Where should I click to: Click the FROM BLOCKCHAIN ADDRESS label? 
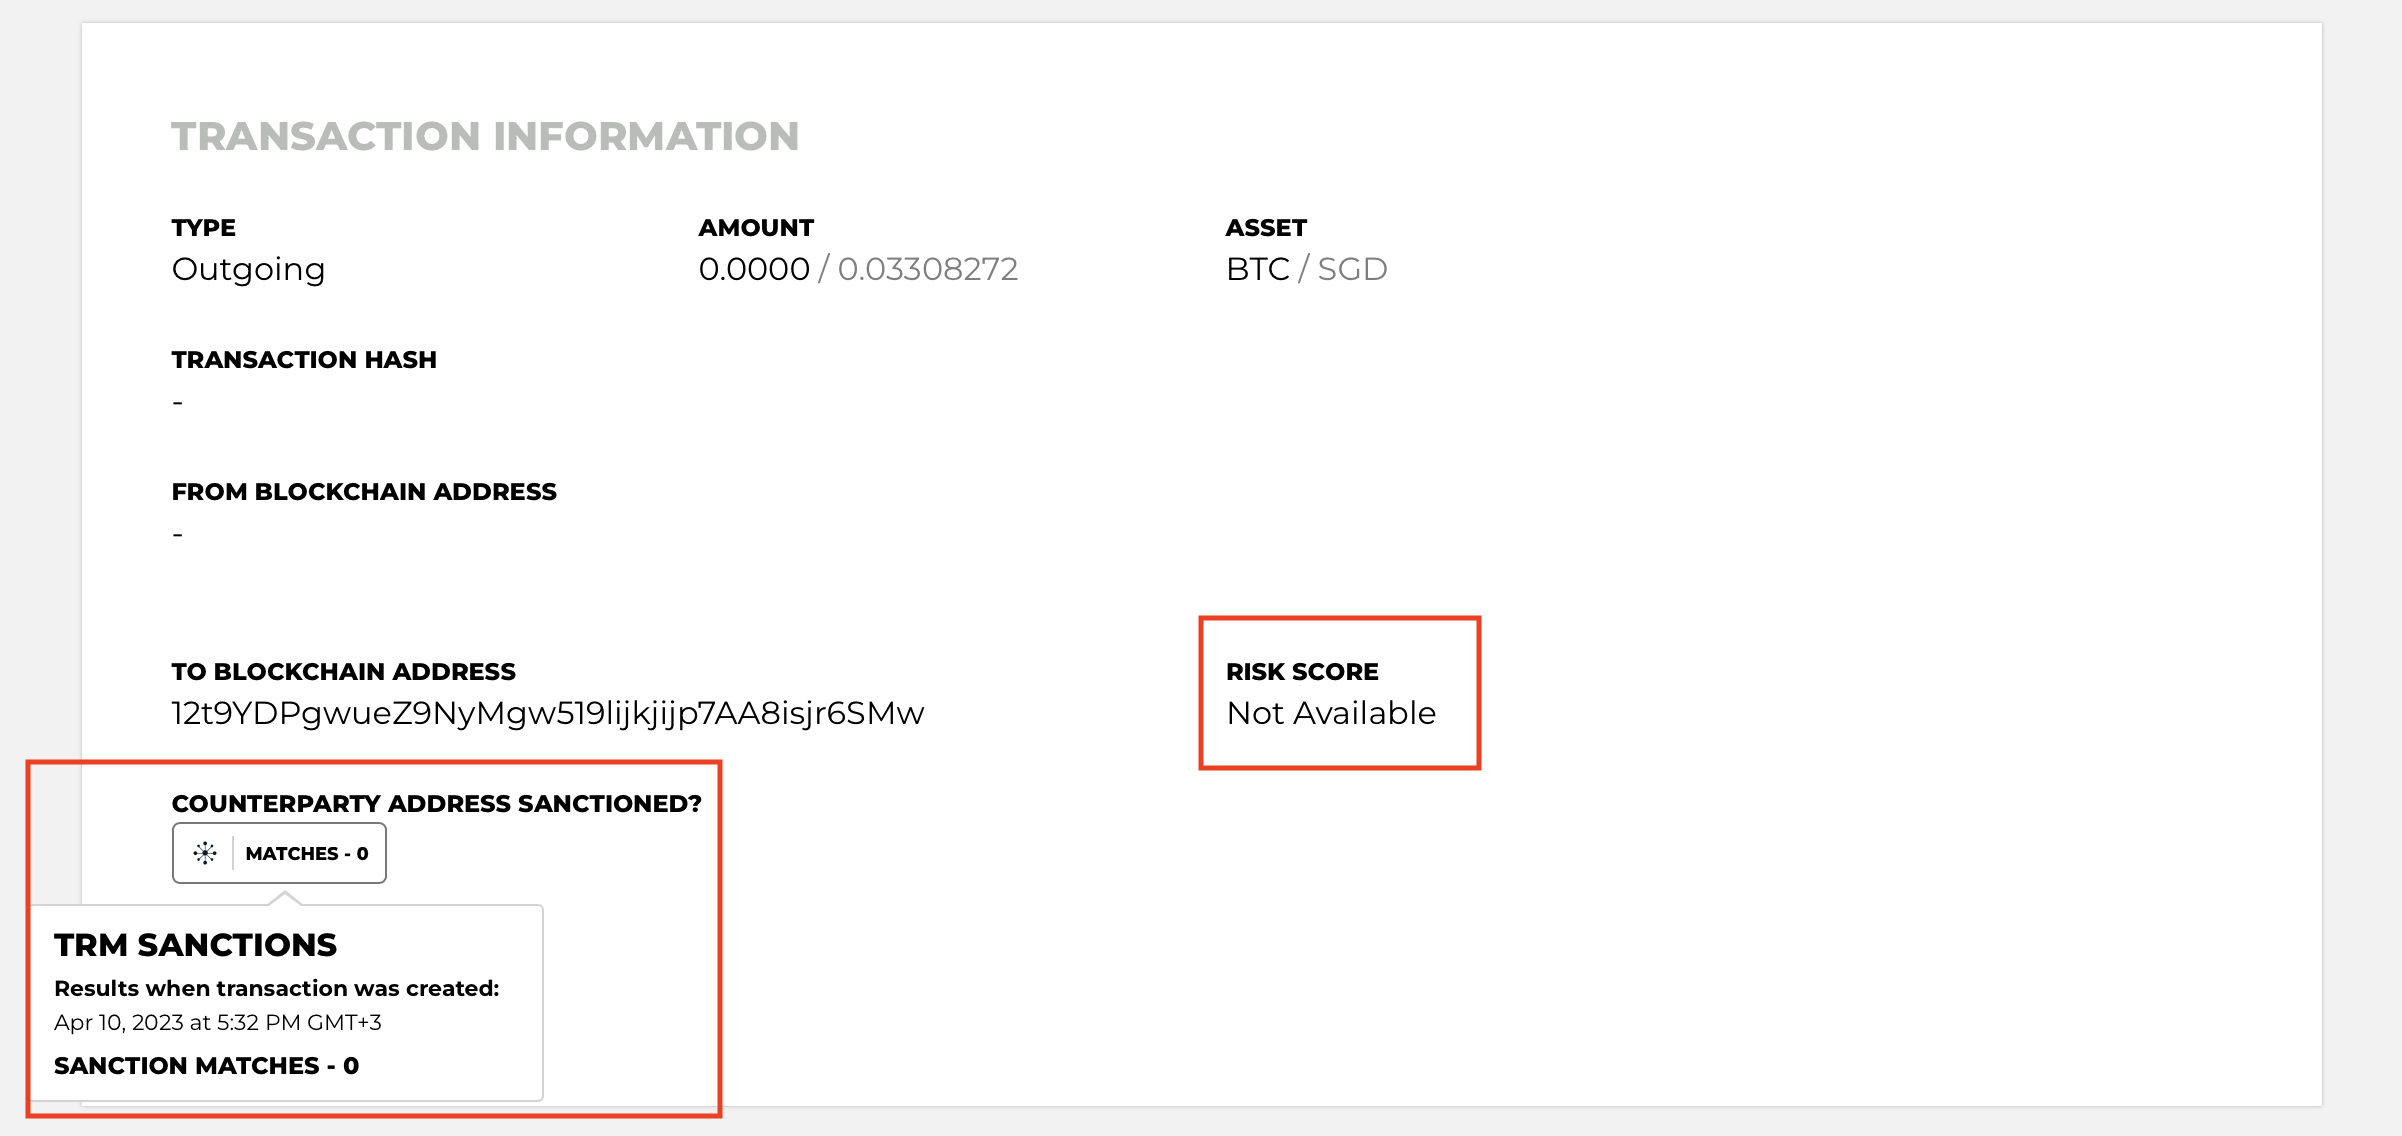[x=364, y=492]
